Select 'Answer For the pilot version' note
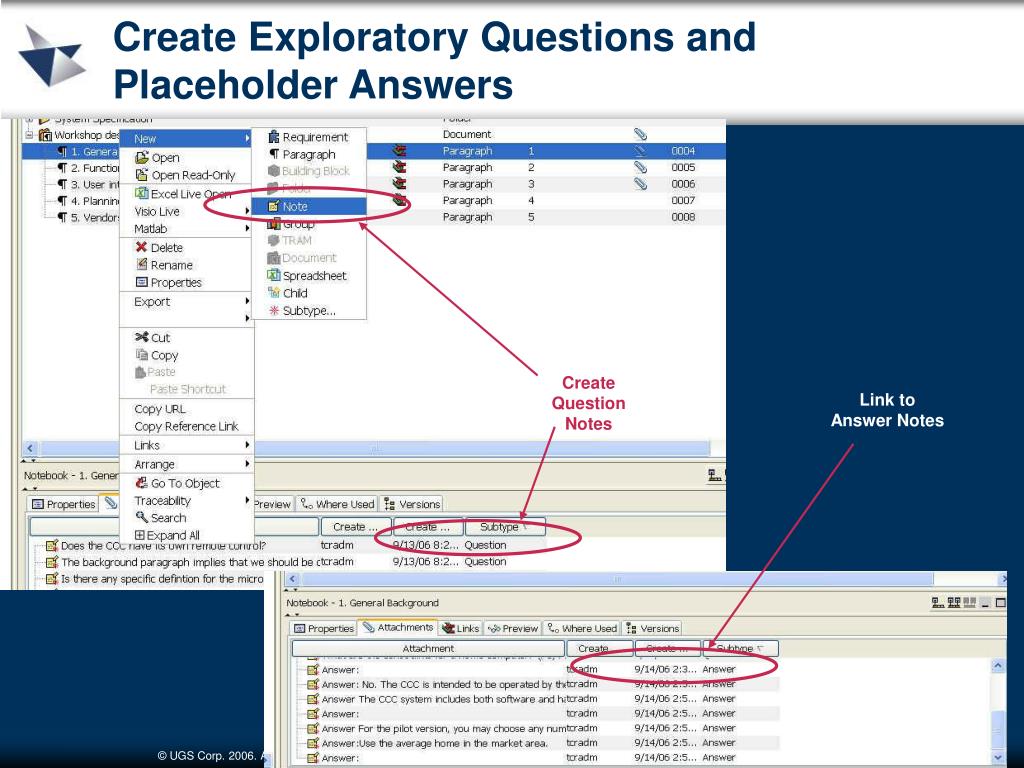 (x=438, y=728)
